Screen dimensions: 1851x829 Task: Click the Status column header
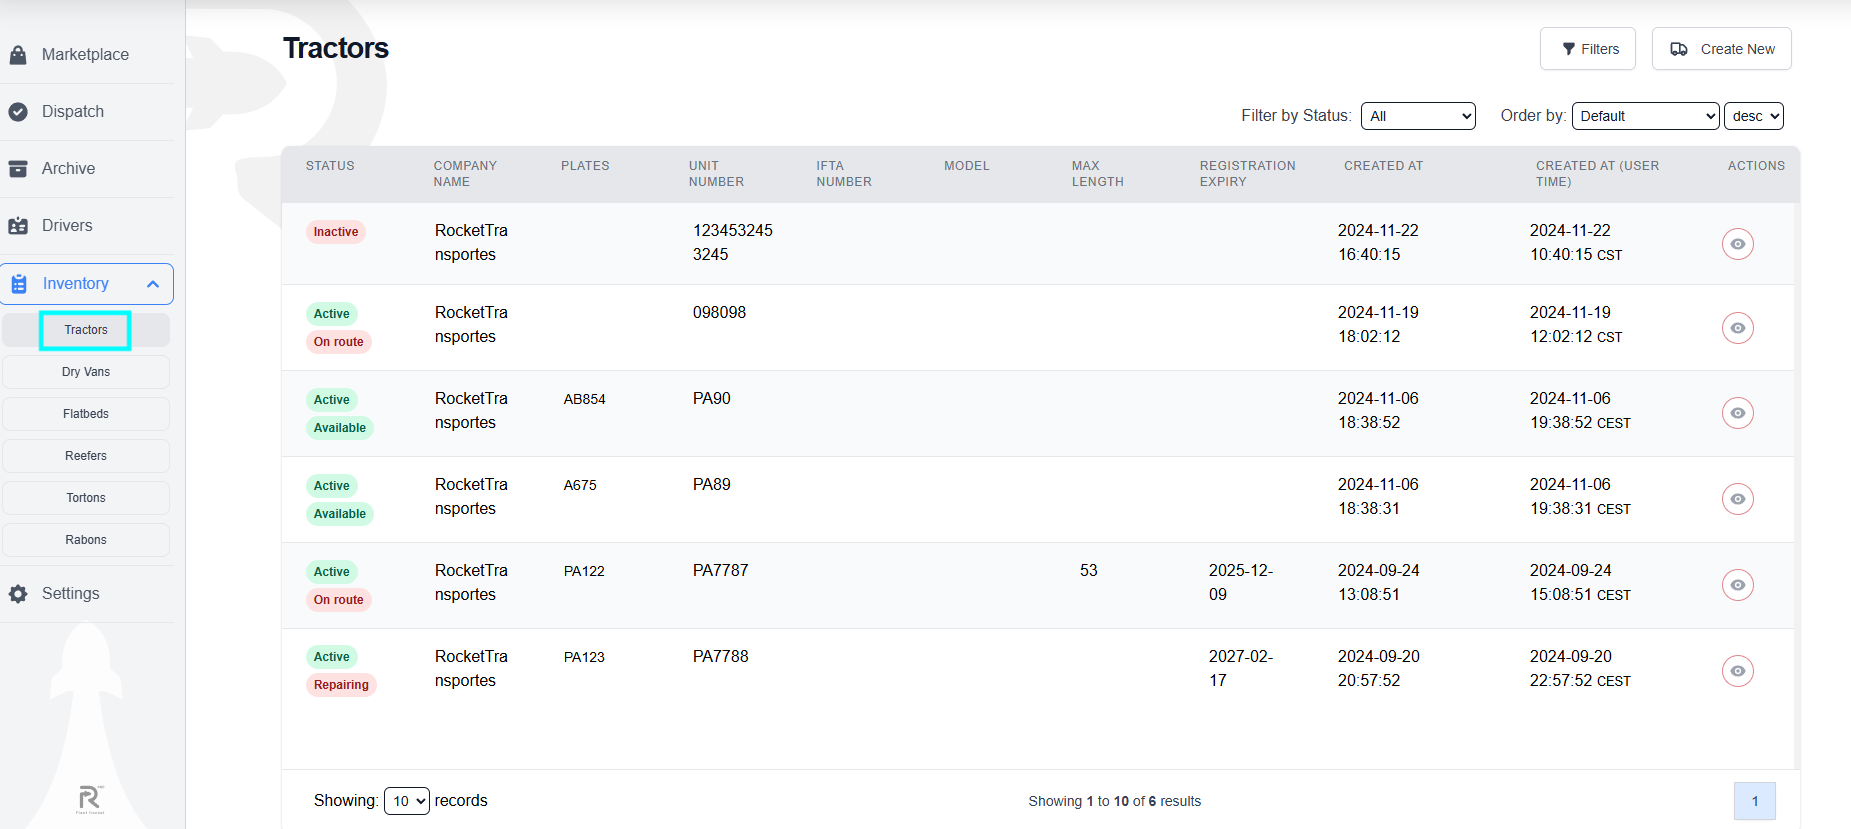pos(330,166)
